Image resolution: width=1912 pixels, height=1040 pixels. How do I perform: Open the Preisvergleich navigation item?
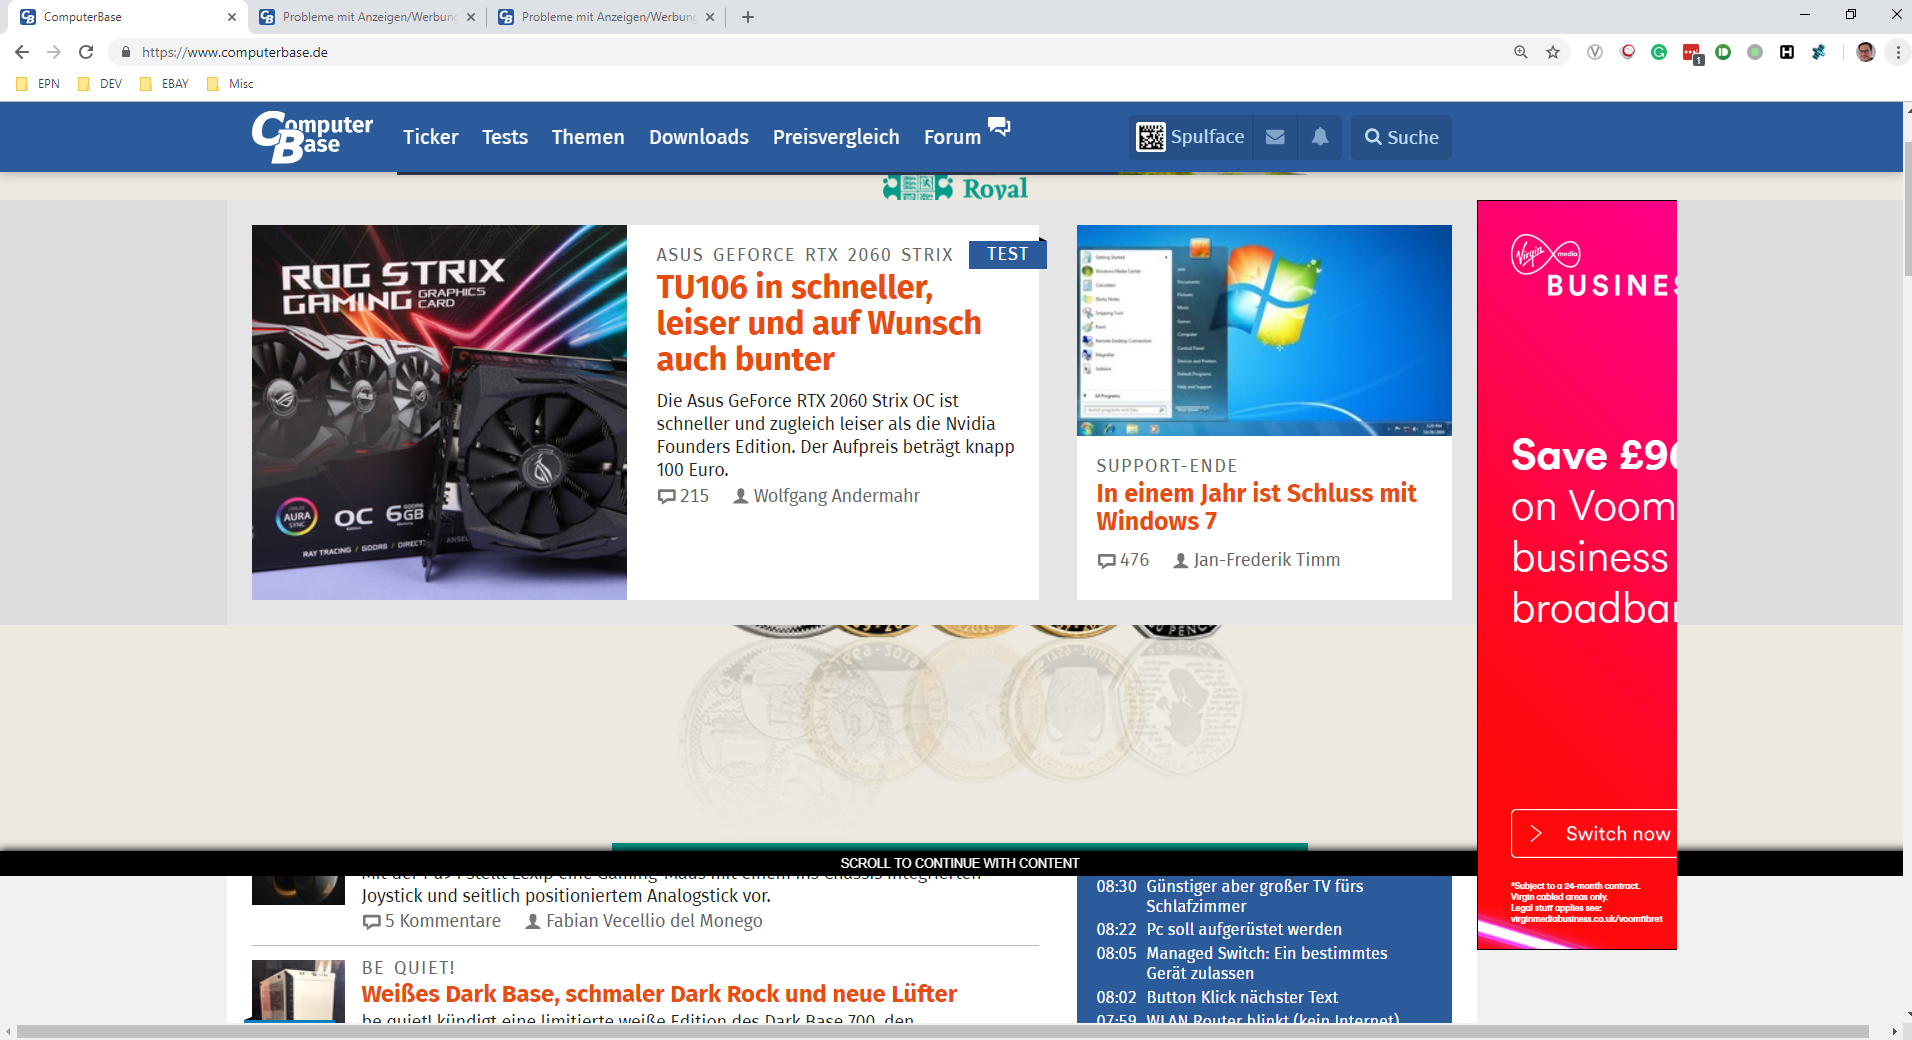pos(836,137)
